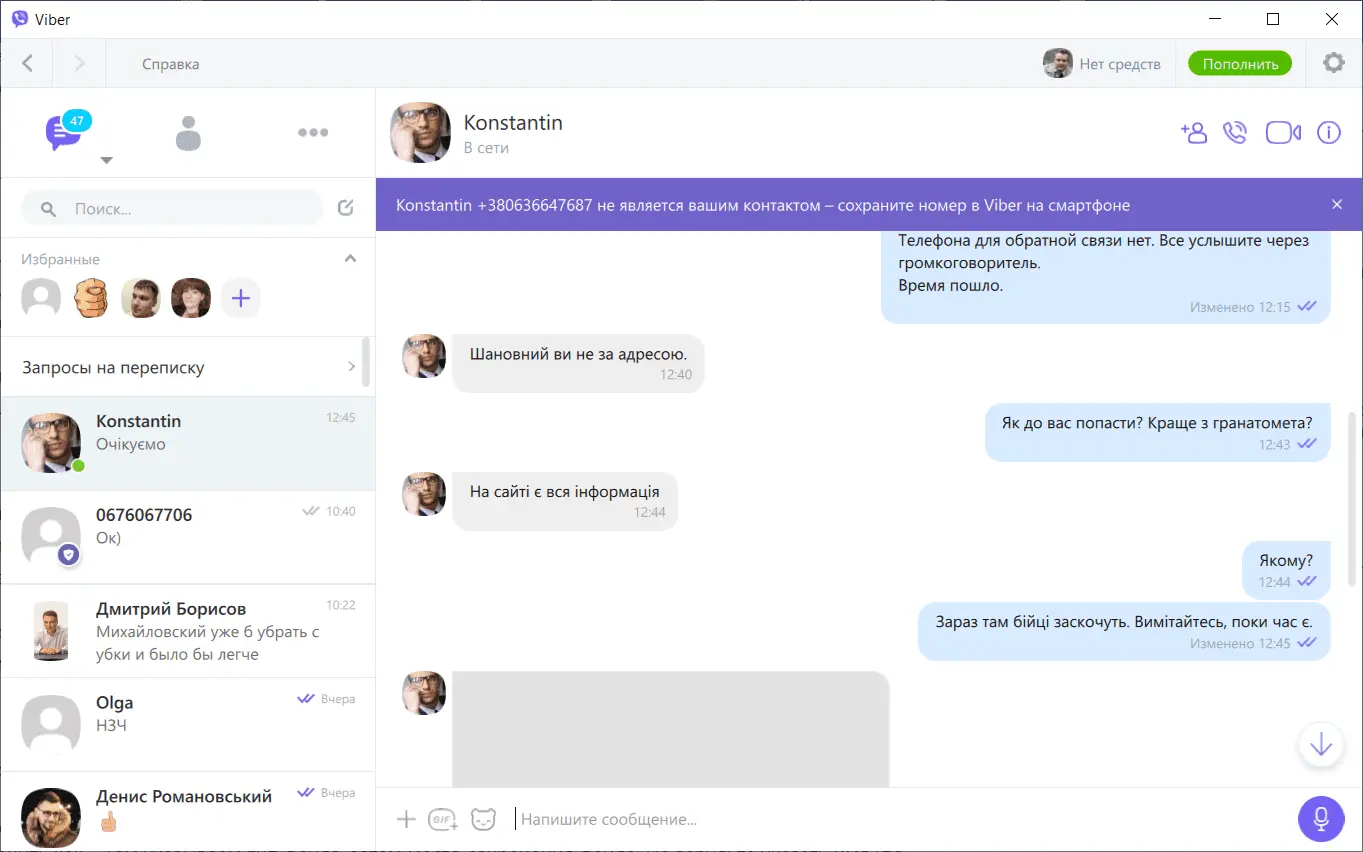Viewport: 1363px width, 852px height.
Task: Start a voice call with Konstantin
Action: pos(1235,133)
